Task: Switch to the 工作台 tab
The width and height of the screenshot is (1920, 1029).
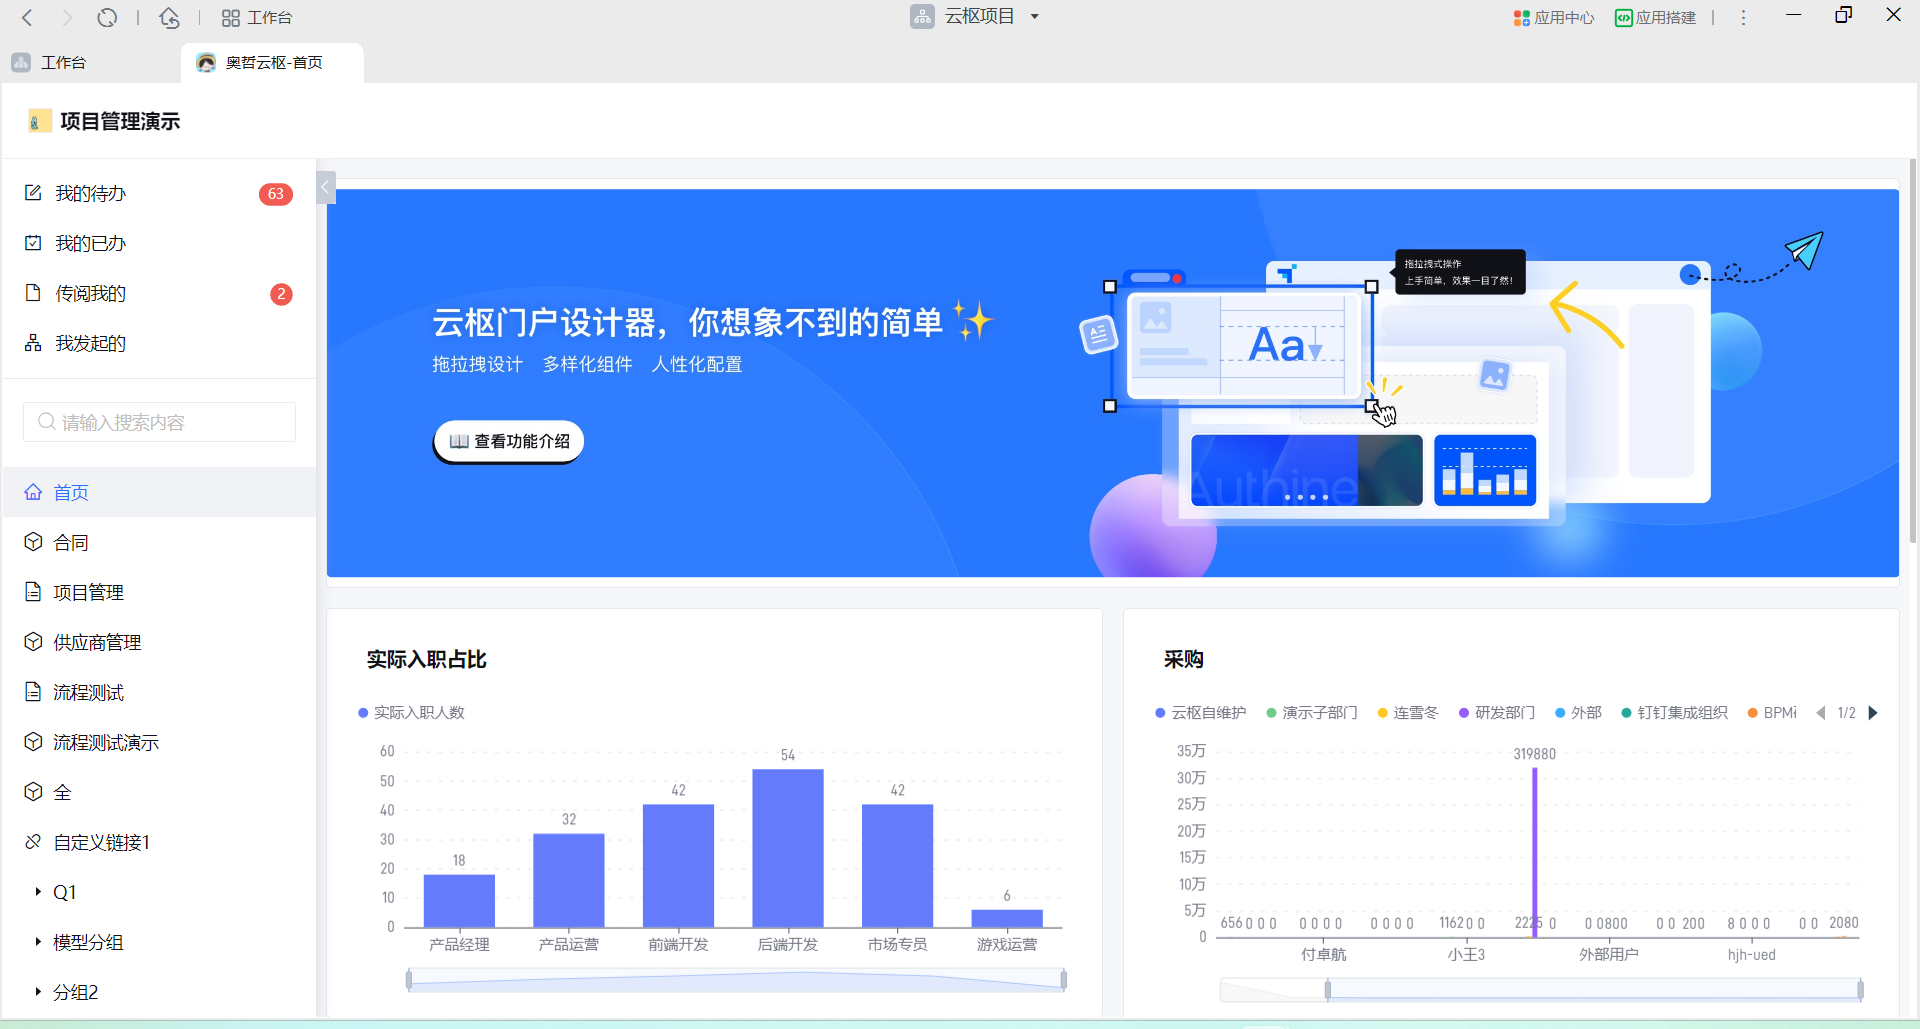Action: pyautogui.click(x=63, y=62)
